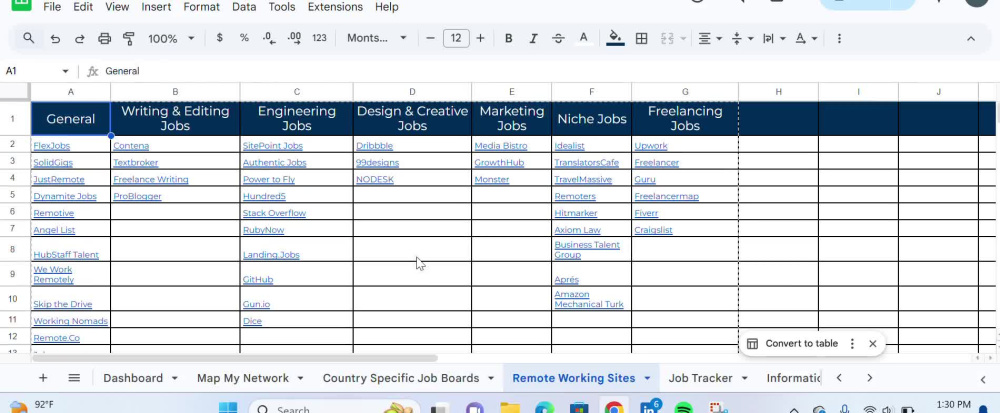Add a new sheet with plus icon
The width and height of the screenshot is (1000, 413).
pyautogui.click(x=43, y=378)
